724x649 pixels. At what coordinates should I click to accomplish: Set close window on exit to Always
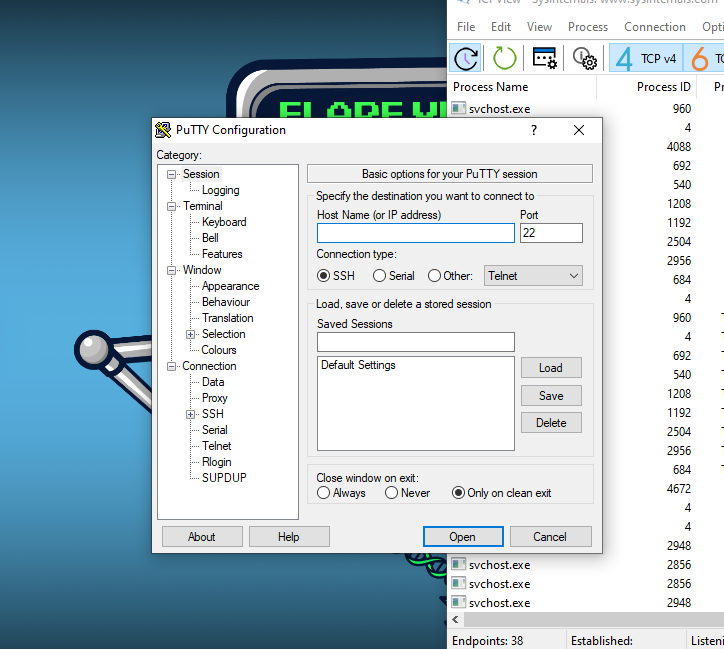[x=324, y=493]
